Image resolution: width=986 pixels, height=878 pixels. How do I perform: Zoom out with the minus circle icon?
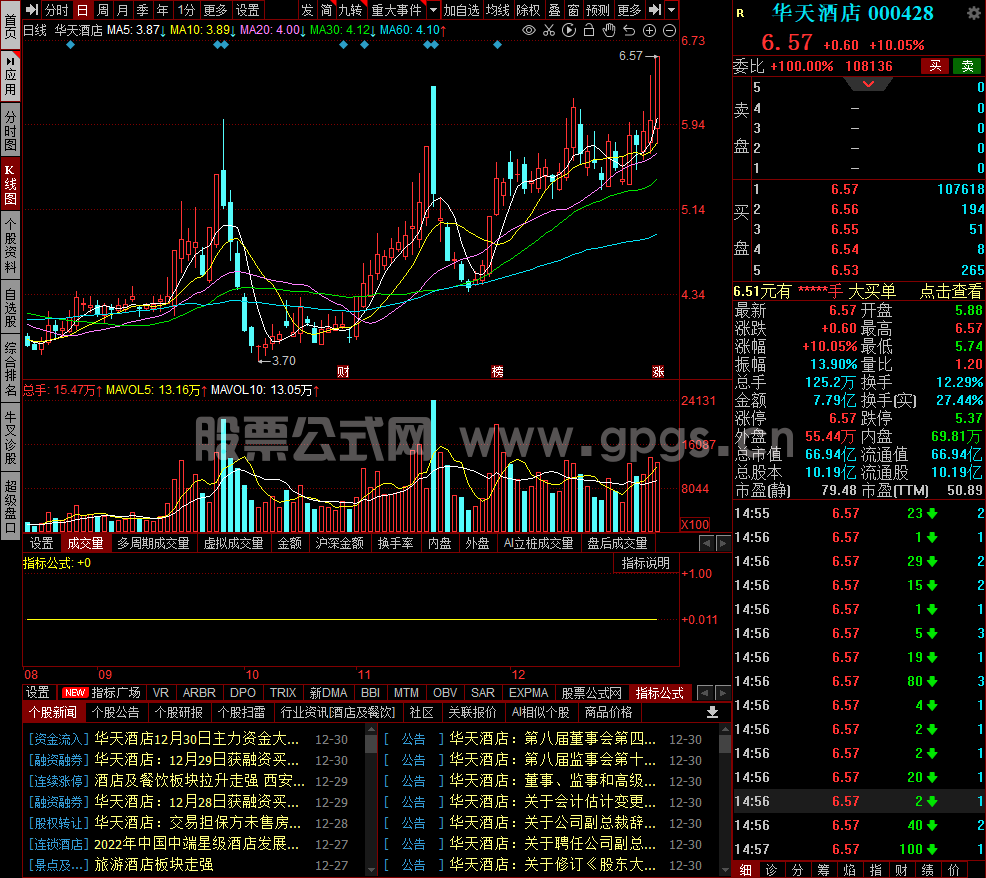(x=670, y=30)
